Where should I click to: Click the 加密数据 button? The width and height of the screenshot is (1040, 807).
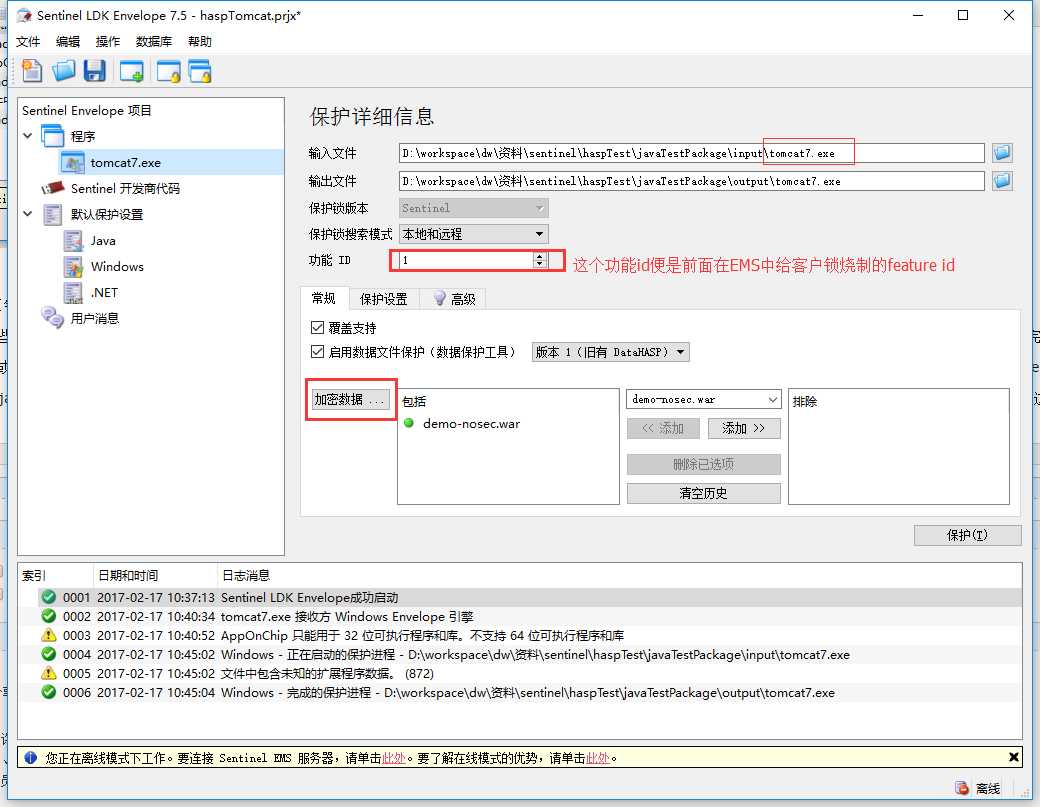click(x=350, y=399)
